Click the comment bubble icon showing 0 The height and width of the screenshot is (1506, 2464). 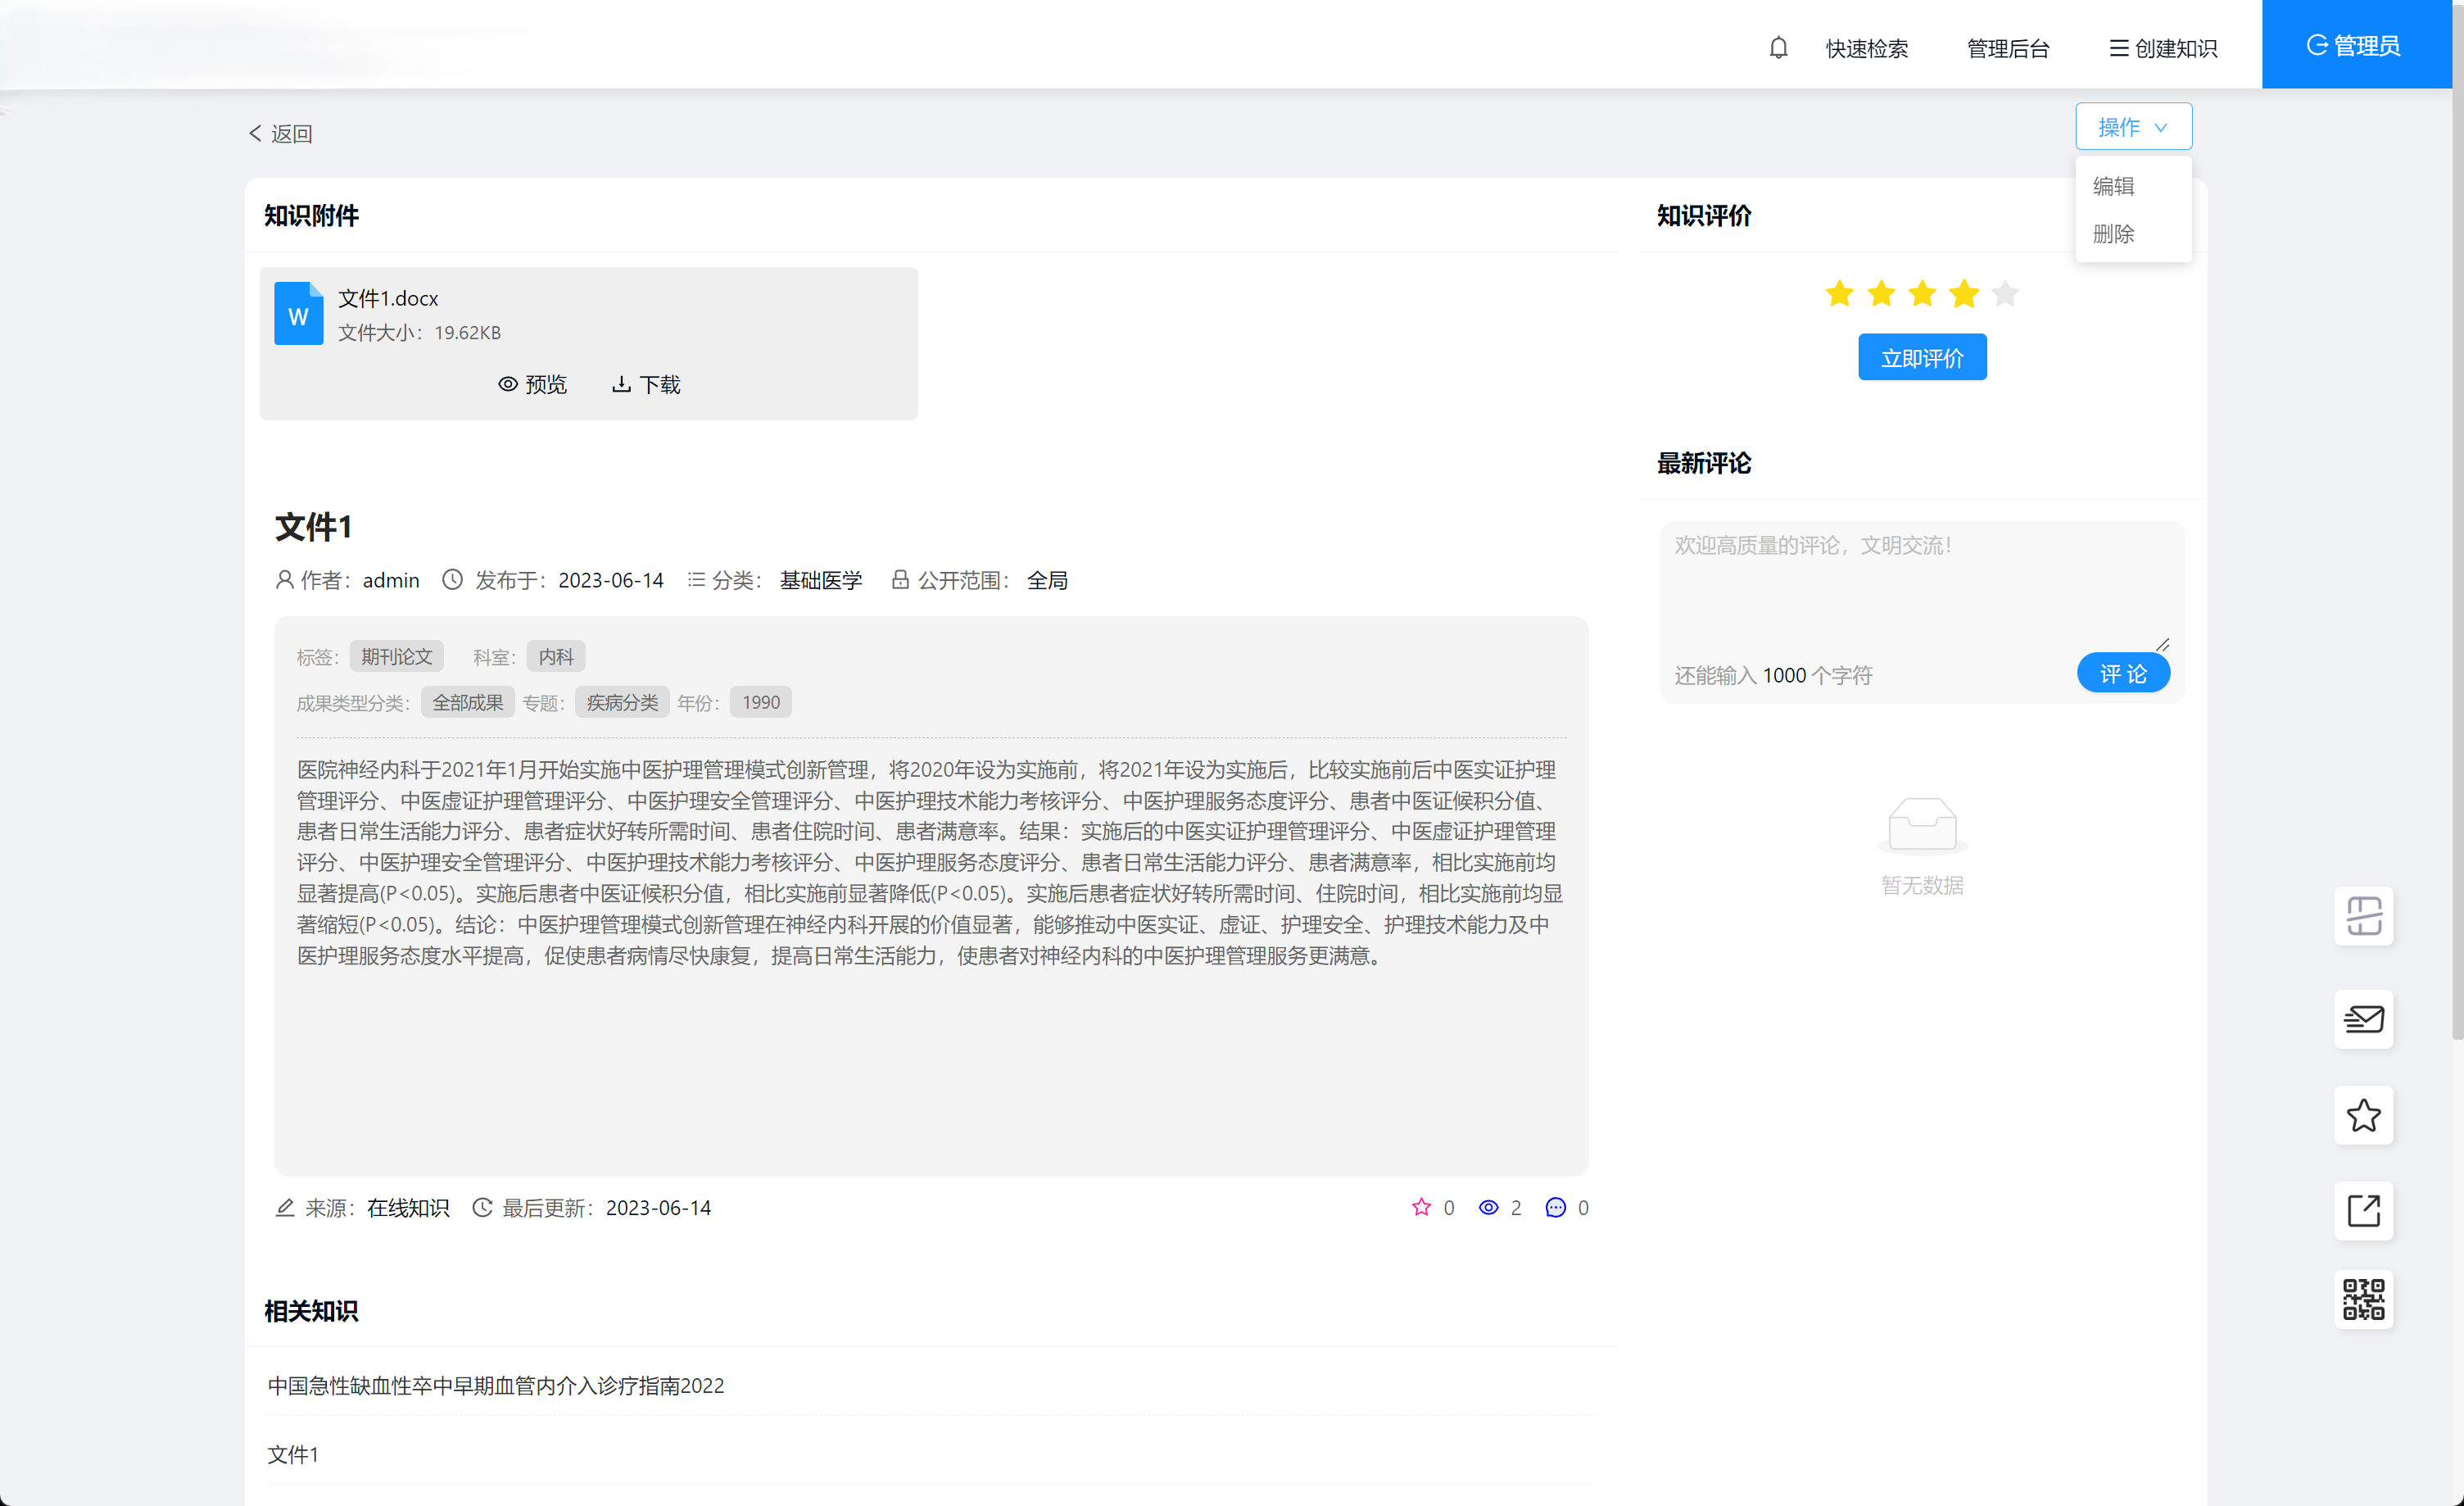tap(1555, 1207)
